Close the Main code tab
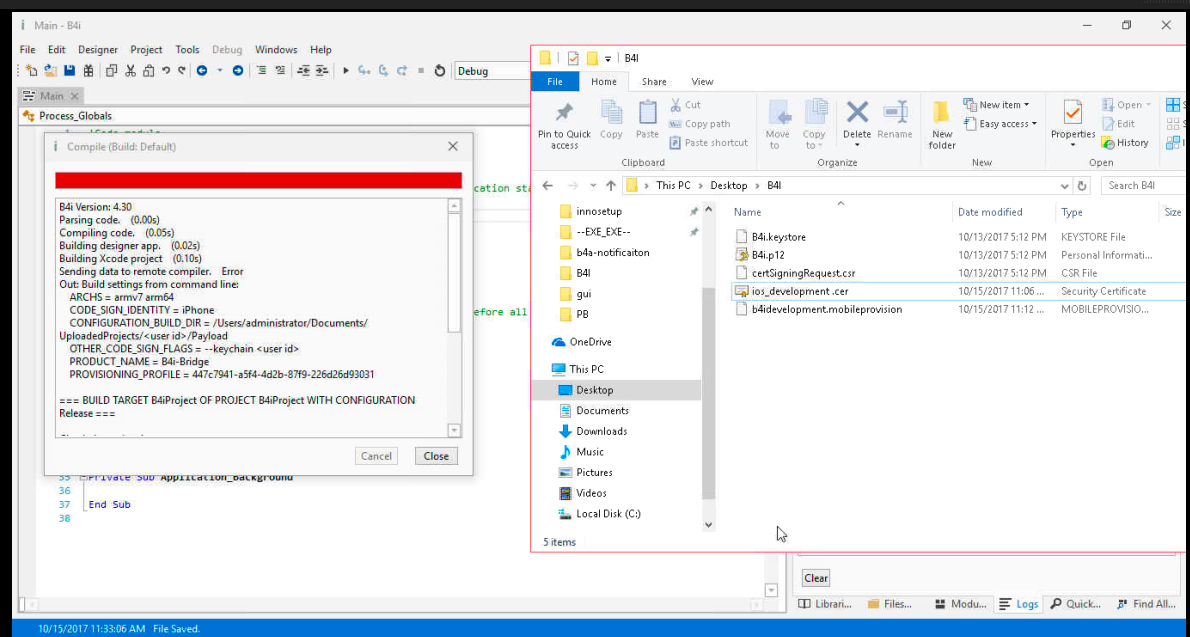The height and width of the screenshot is (637, 1190). coord(74,96)
